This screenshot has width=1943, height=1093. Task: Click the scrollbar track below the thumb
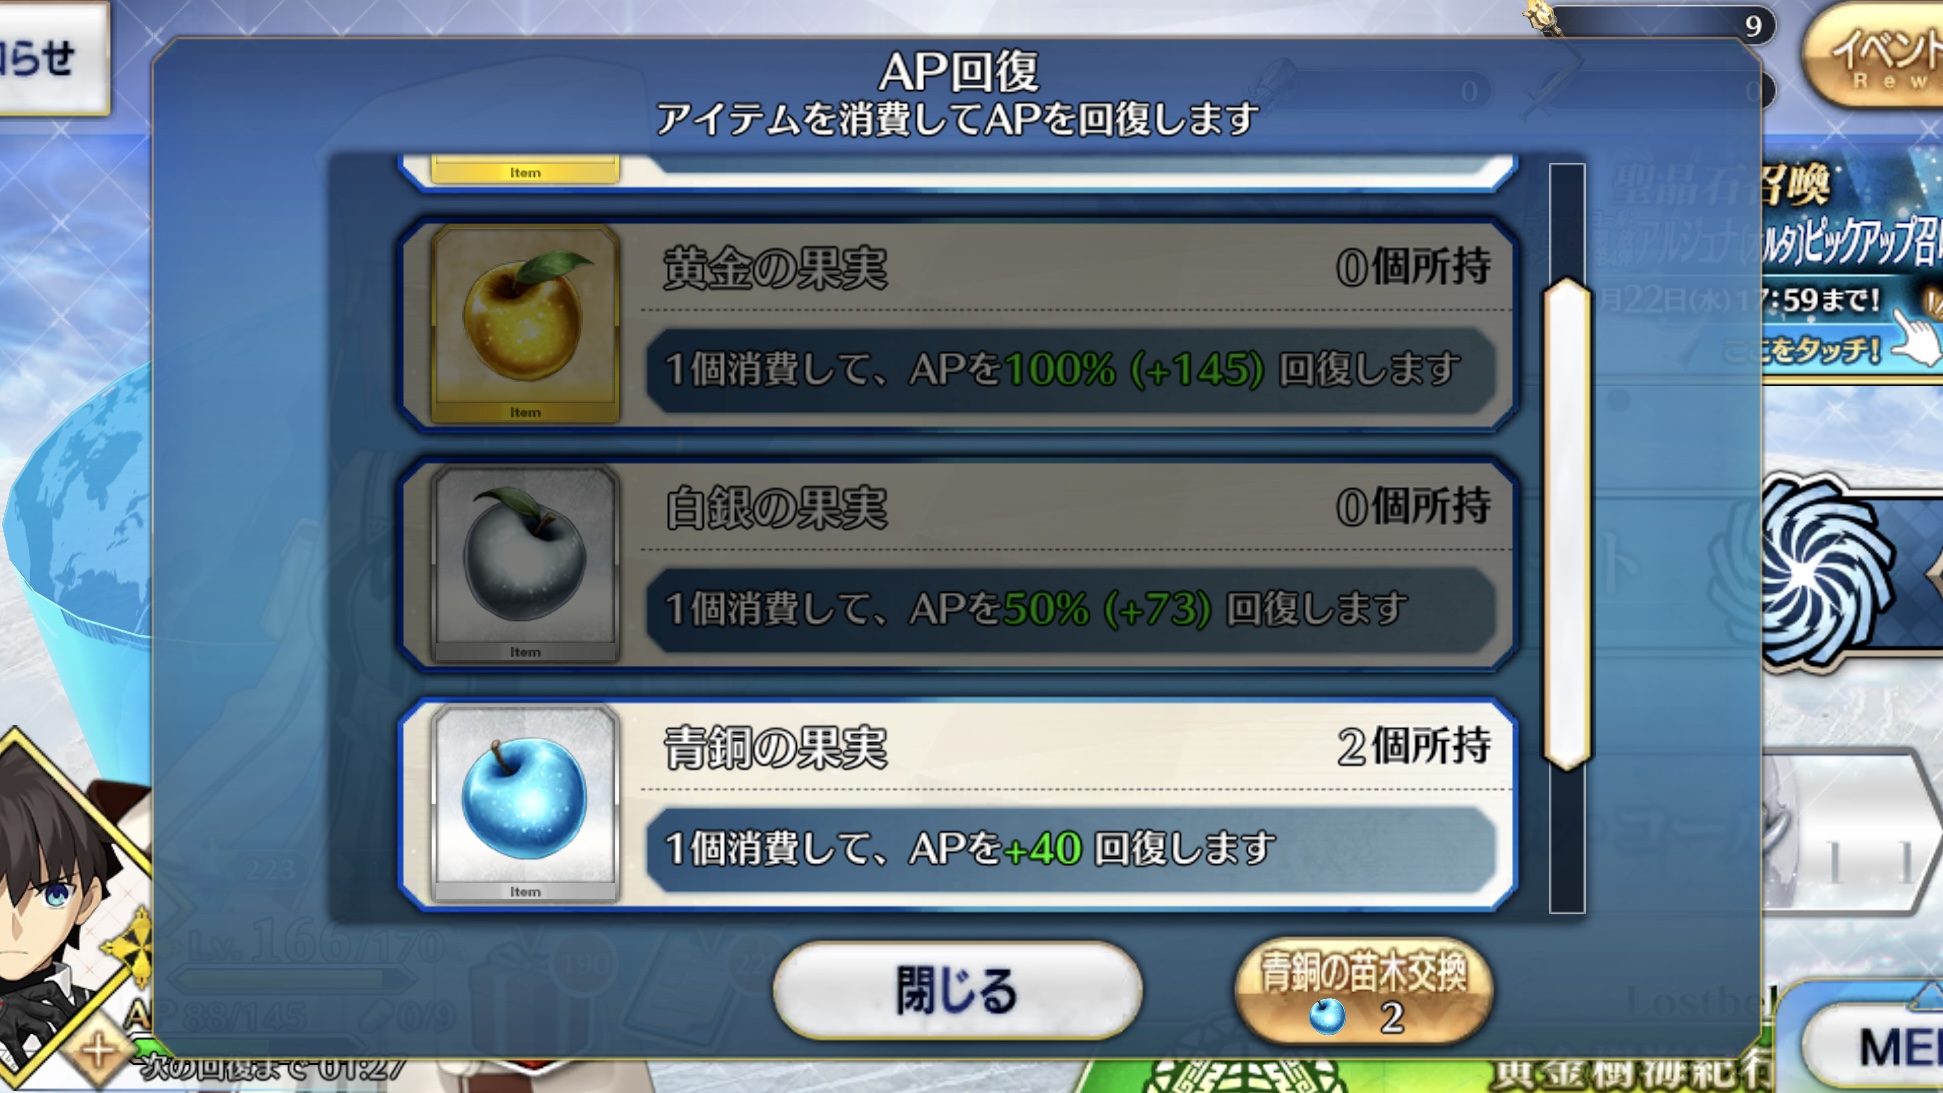pos(1567,842)
